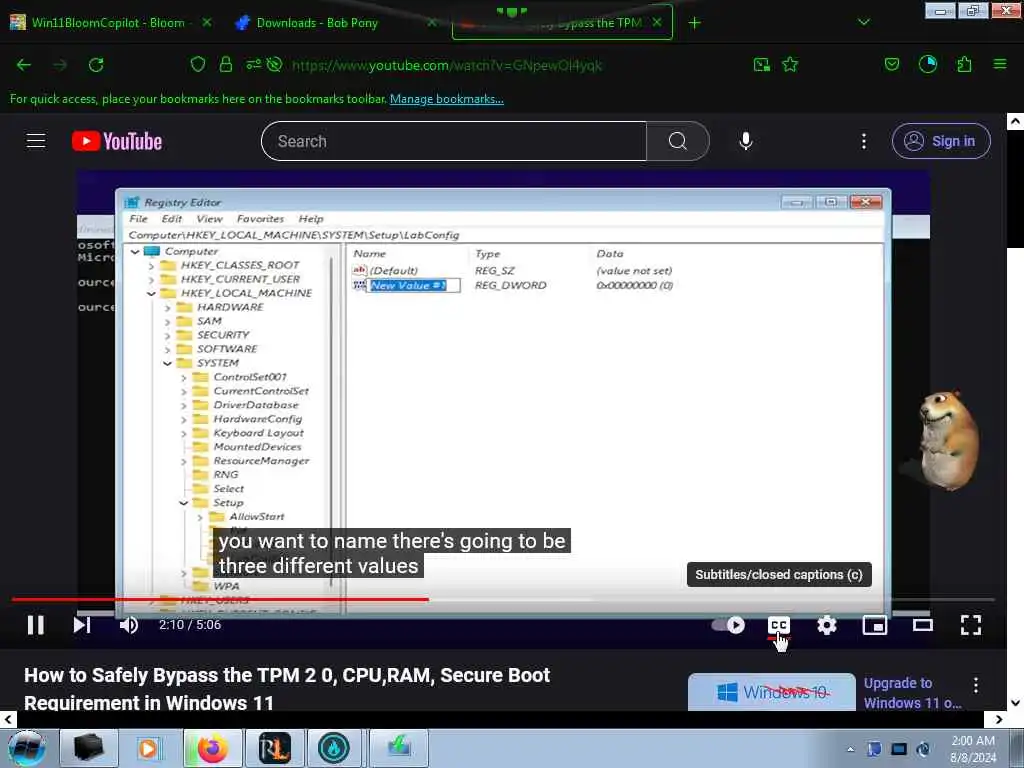The width and height of the screenshot is (1024, 768).
Task: Click the monitor icon in system tray
Action: point(899,750)
